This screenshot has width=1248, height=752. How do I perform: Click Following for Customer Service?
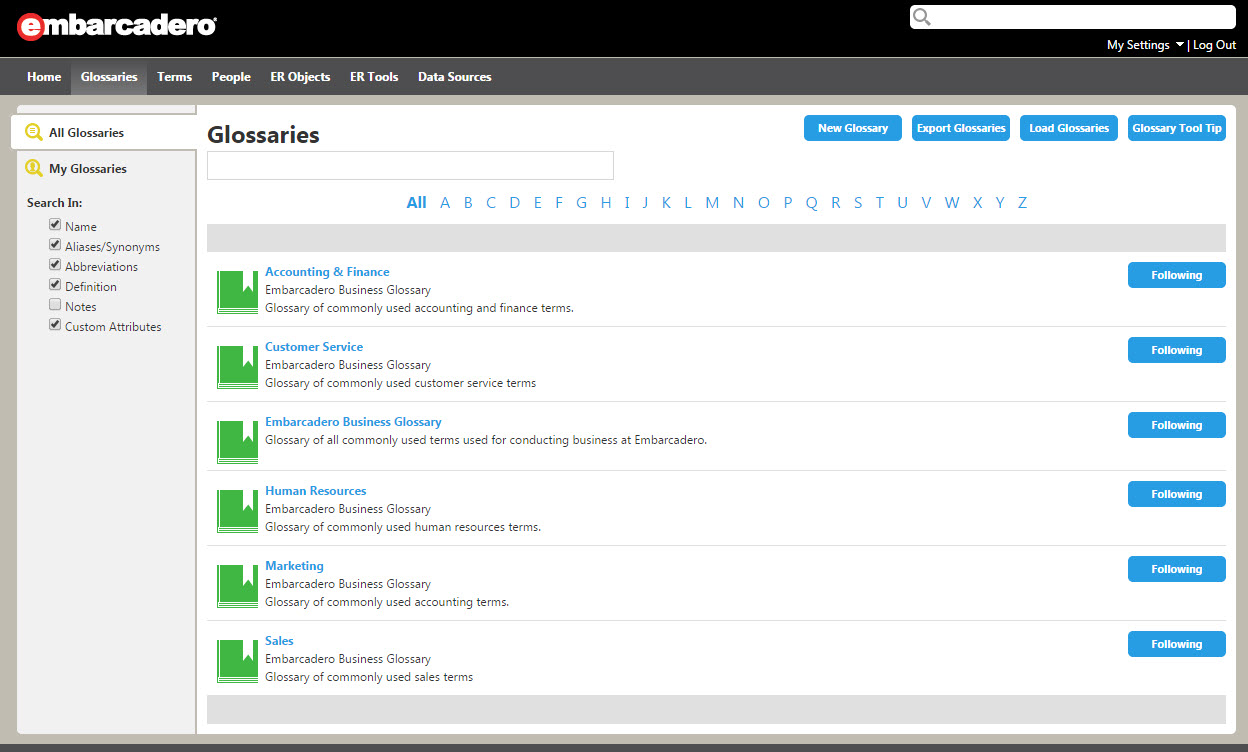click(x=1177, y=350)
